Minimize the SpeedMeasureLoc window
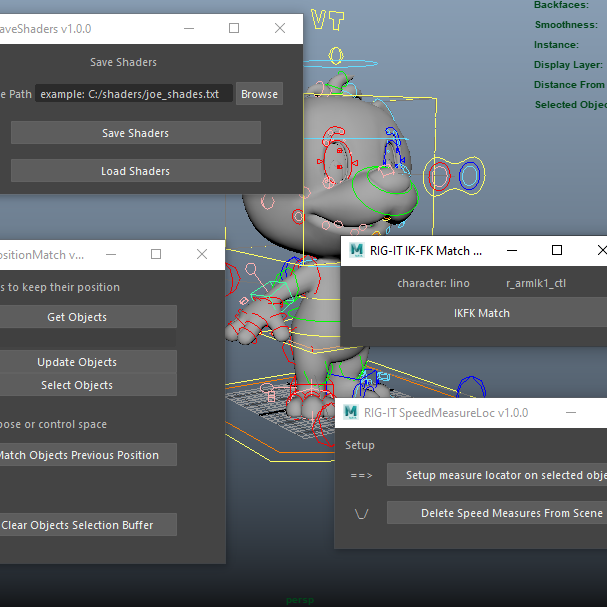 click(x=571, y=412)
